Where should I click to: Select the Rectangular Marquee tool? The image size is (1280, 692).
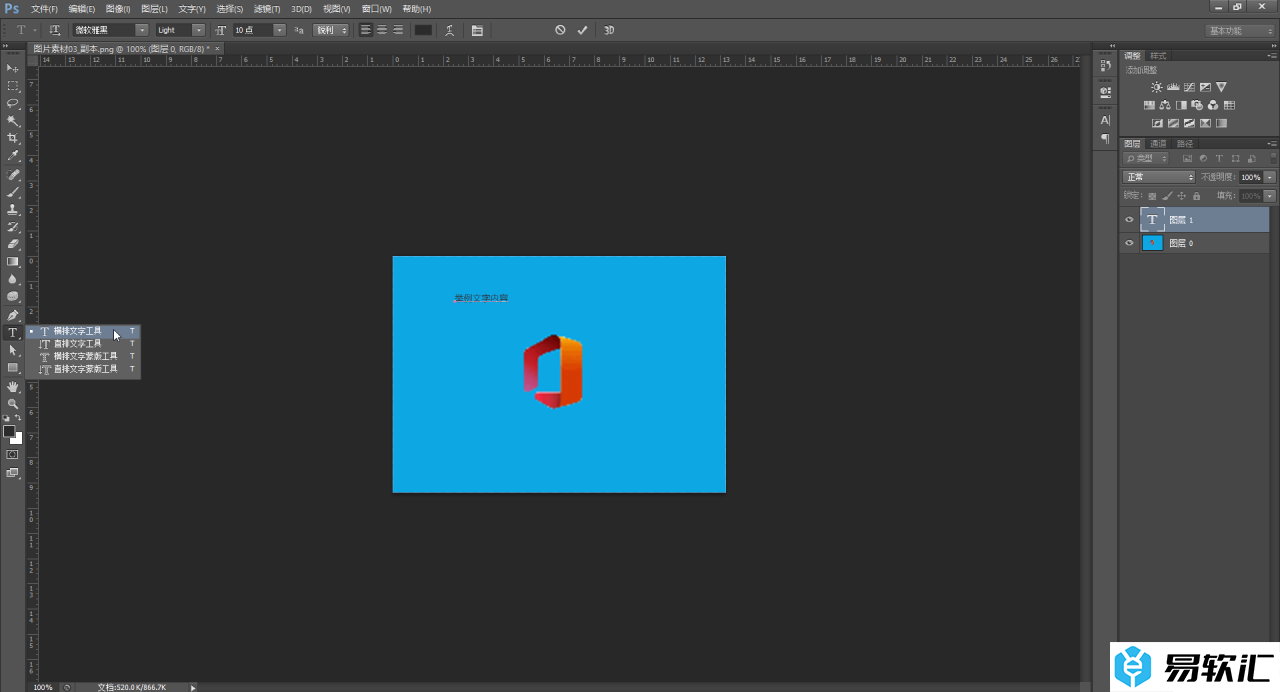click(13, 86)
